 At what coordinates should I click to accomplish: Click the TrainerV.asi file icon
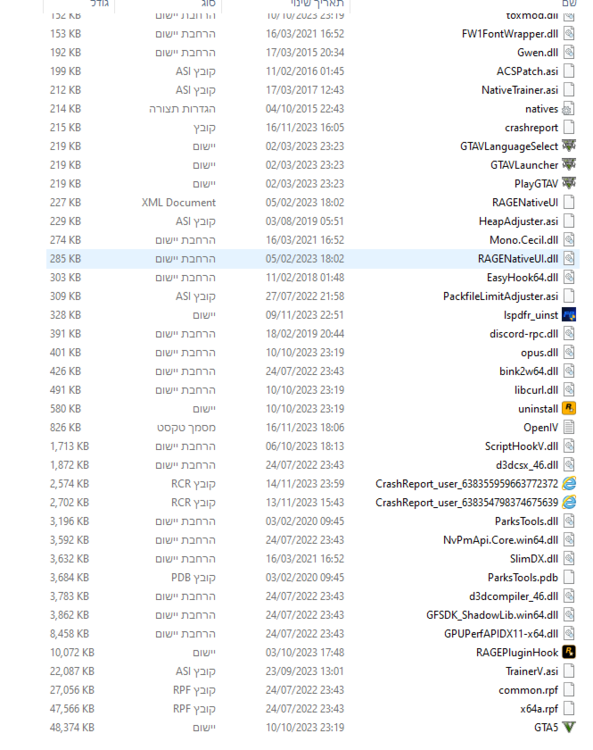click(x=569, y=671)
